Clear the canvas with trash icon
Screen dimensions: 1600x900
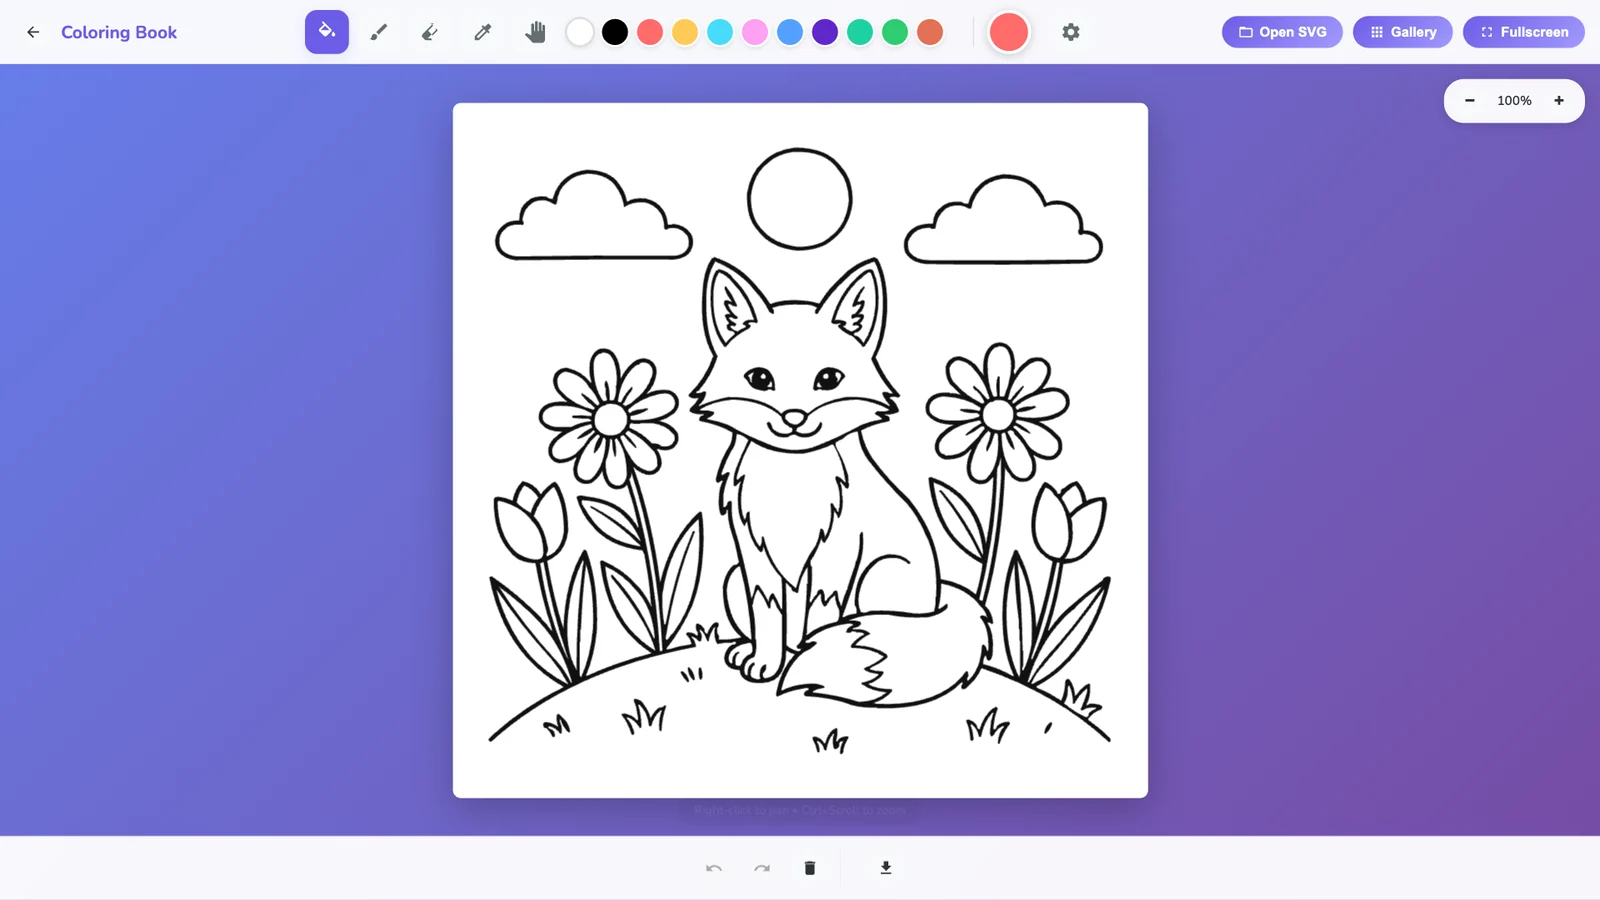click(x=810, y=868)
